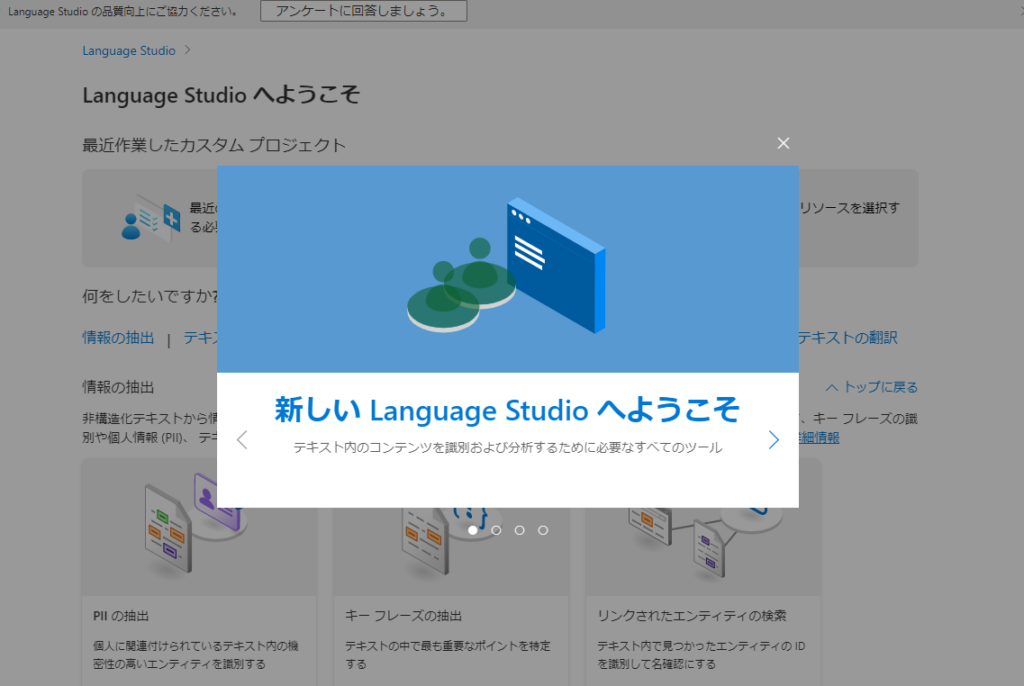Click the chevron after Language Studio breadcrumb
The width and height of the screenshot is (1024, 686).
tap(188, 50)
